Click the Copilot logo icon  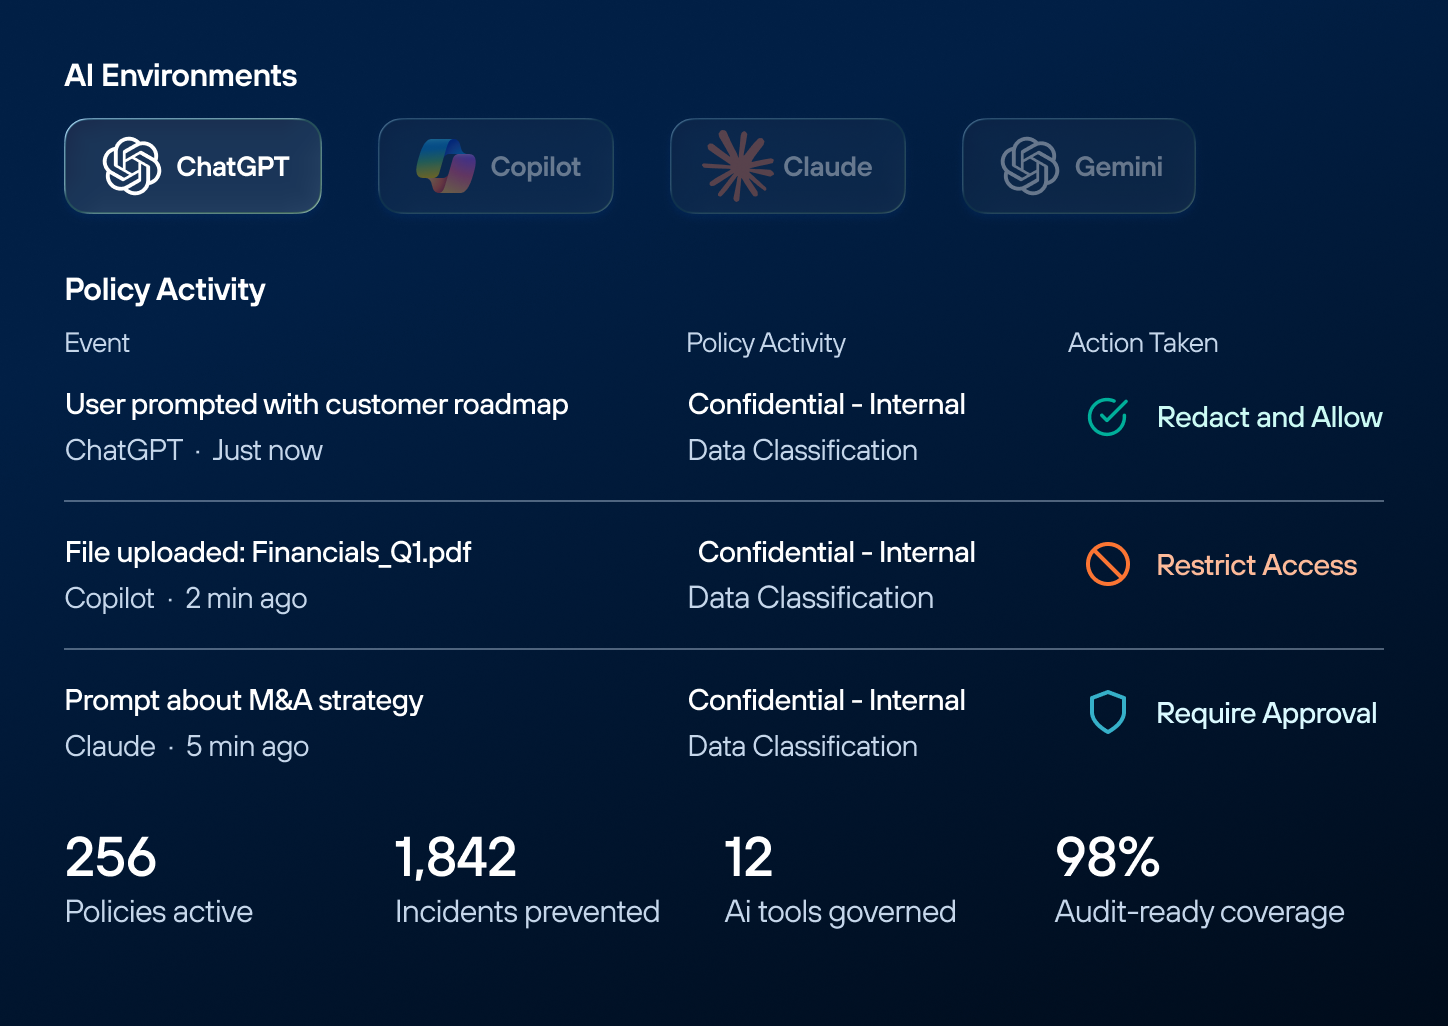coord(446,166)
